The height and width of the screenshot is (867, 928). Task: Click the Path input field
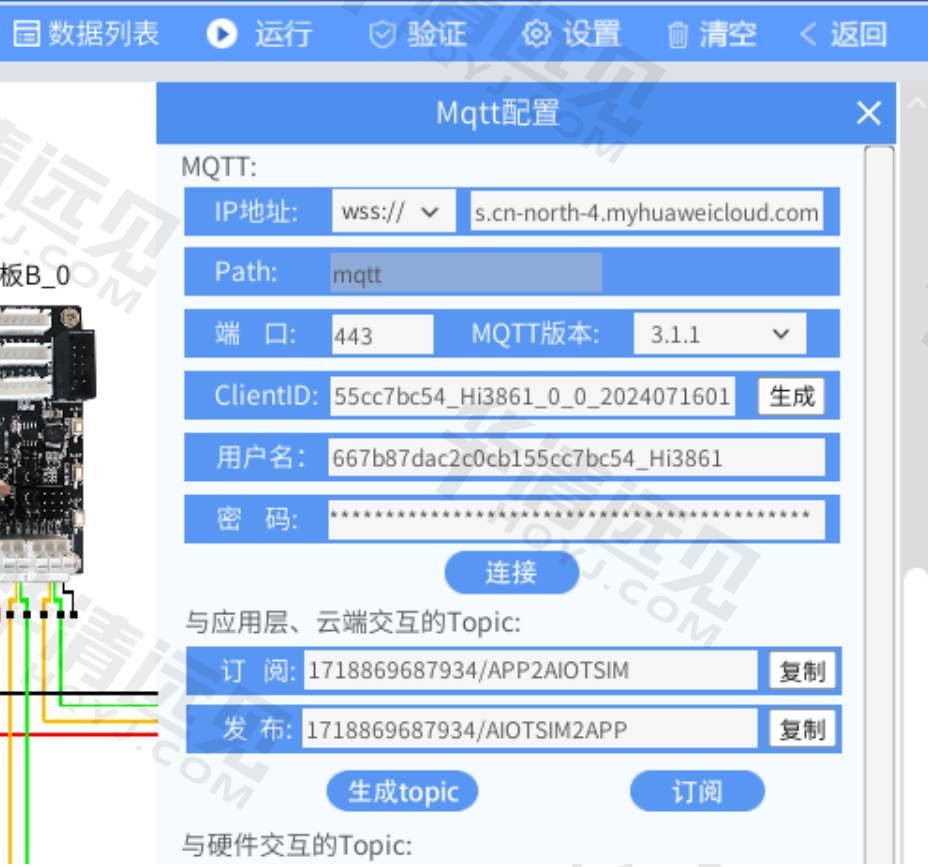[466, 273]
